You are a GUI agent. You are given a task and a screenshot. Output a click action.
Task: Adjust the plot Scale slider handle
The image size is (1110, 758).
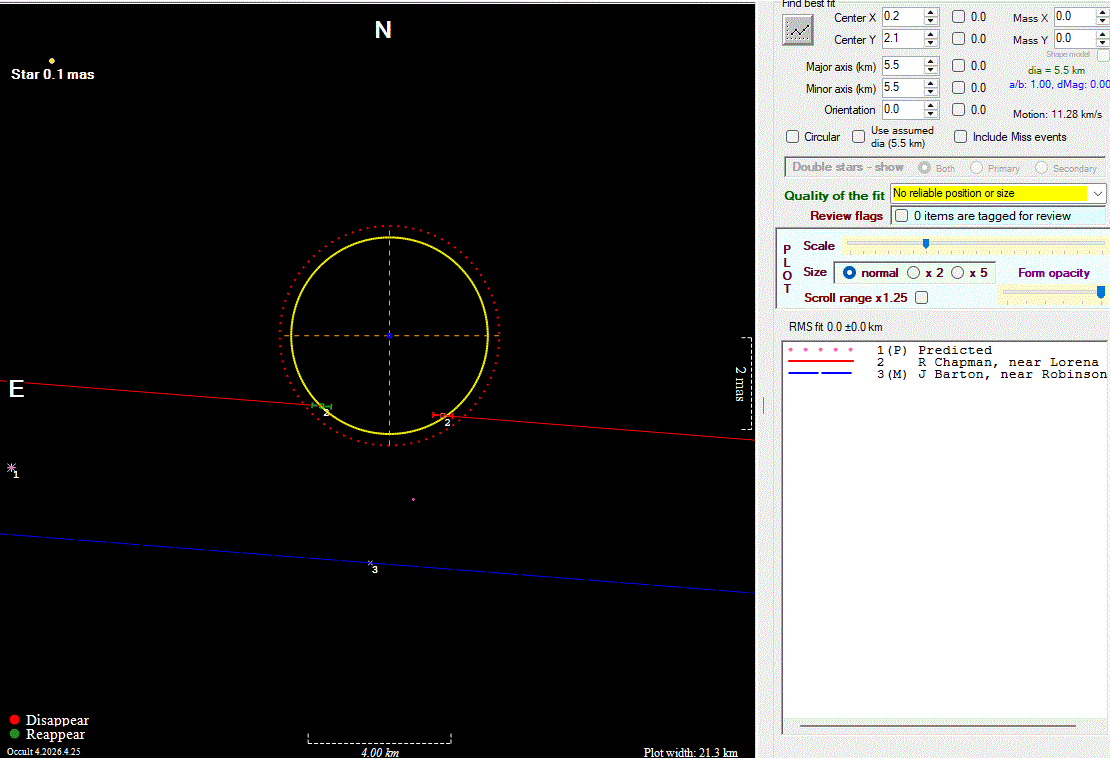pos(926,243)
